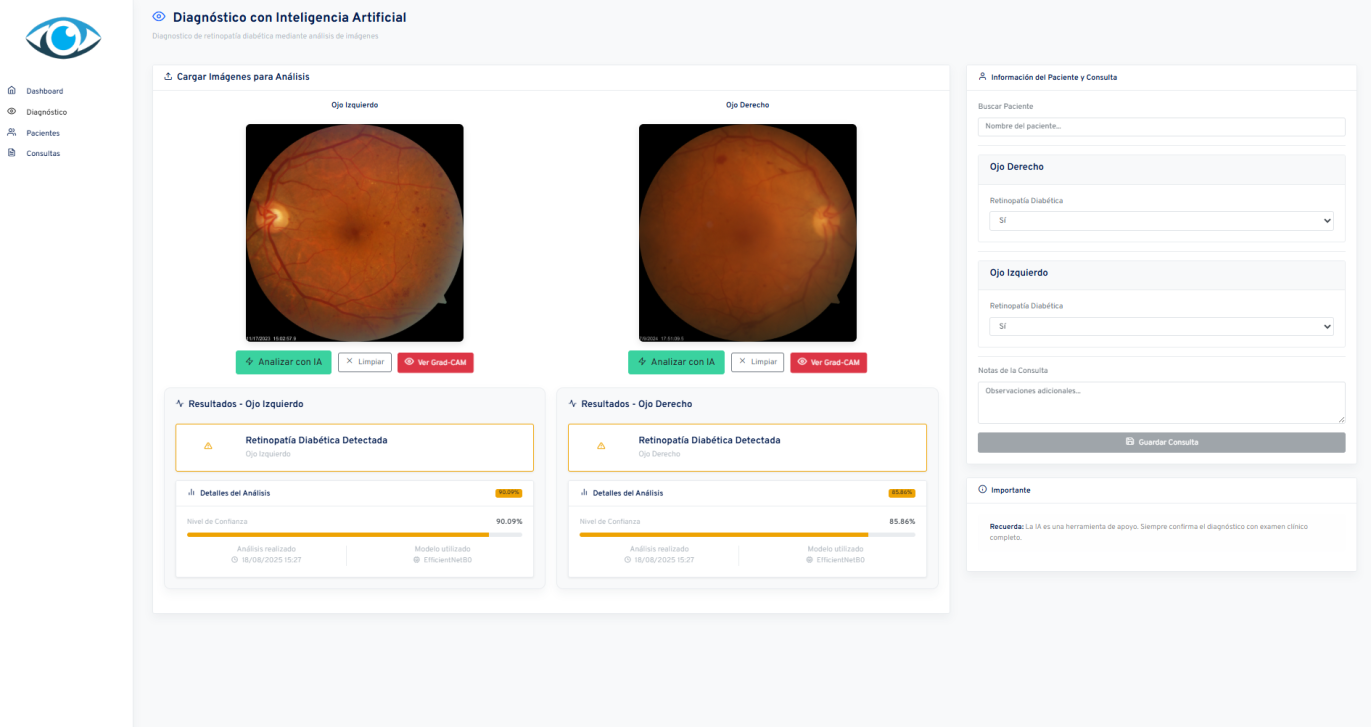Click the info icon beside Importante
1371x727 pixels.
click(x=982, y=490)
